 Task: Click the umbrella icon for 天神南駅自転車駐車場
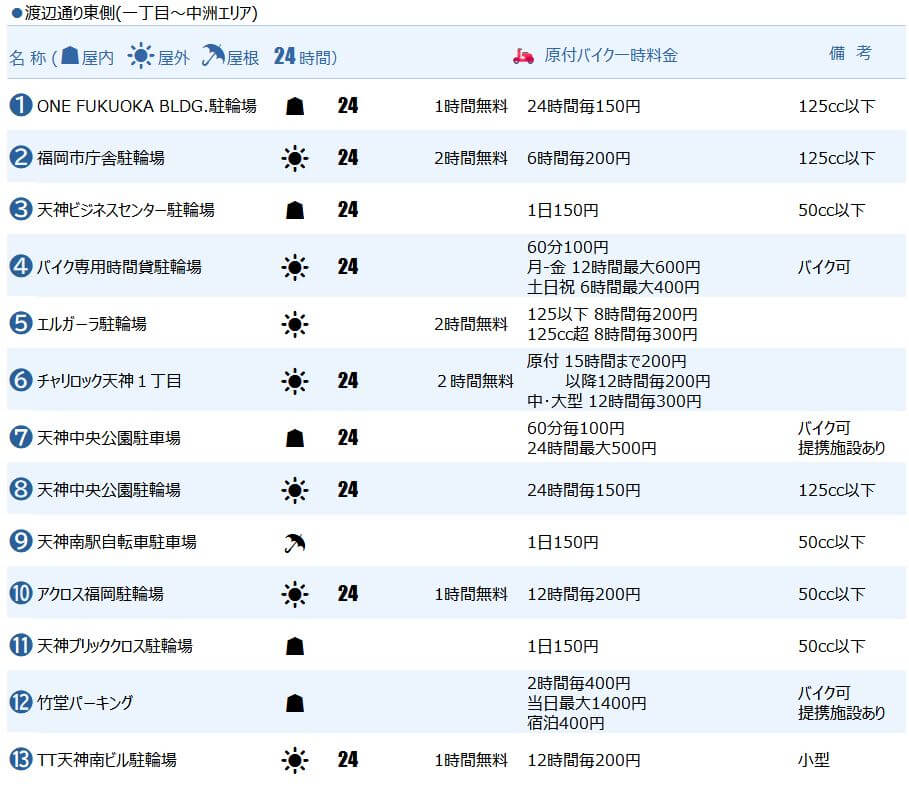pos(295,543)
